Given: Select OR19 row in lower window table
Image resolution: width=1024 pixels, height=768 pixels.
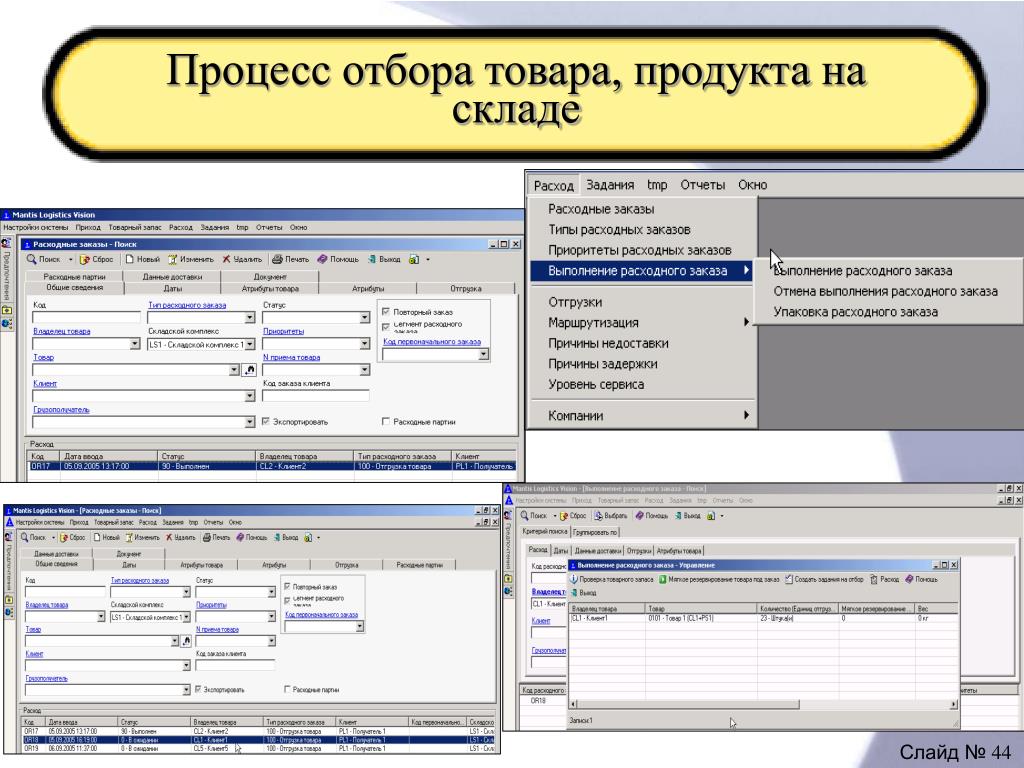Looking at the screenshot, I should [x=258, y=748].
